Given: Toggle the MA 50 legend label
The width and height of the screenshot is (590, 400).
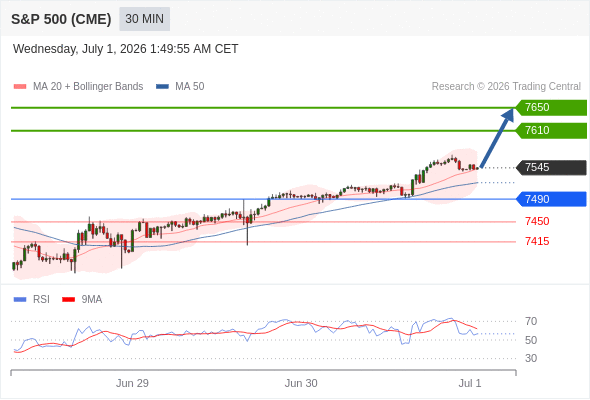Looking at the screenshot, I should [190, 87].
